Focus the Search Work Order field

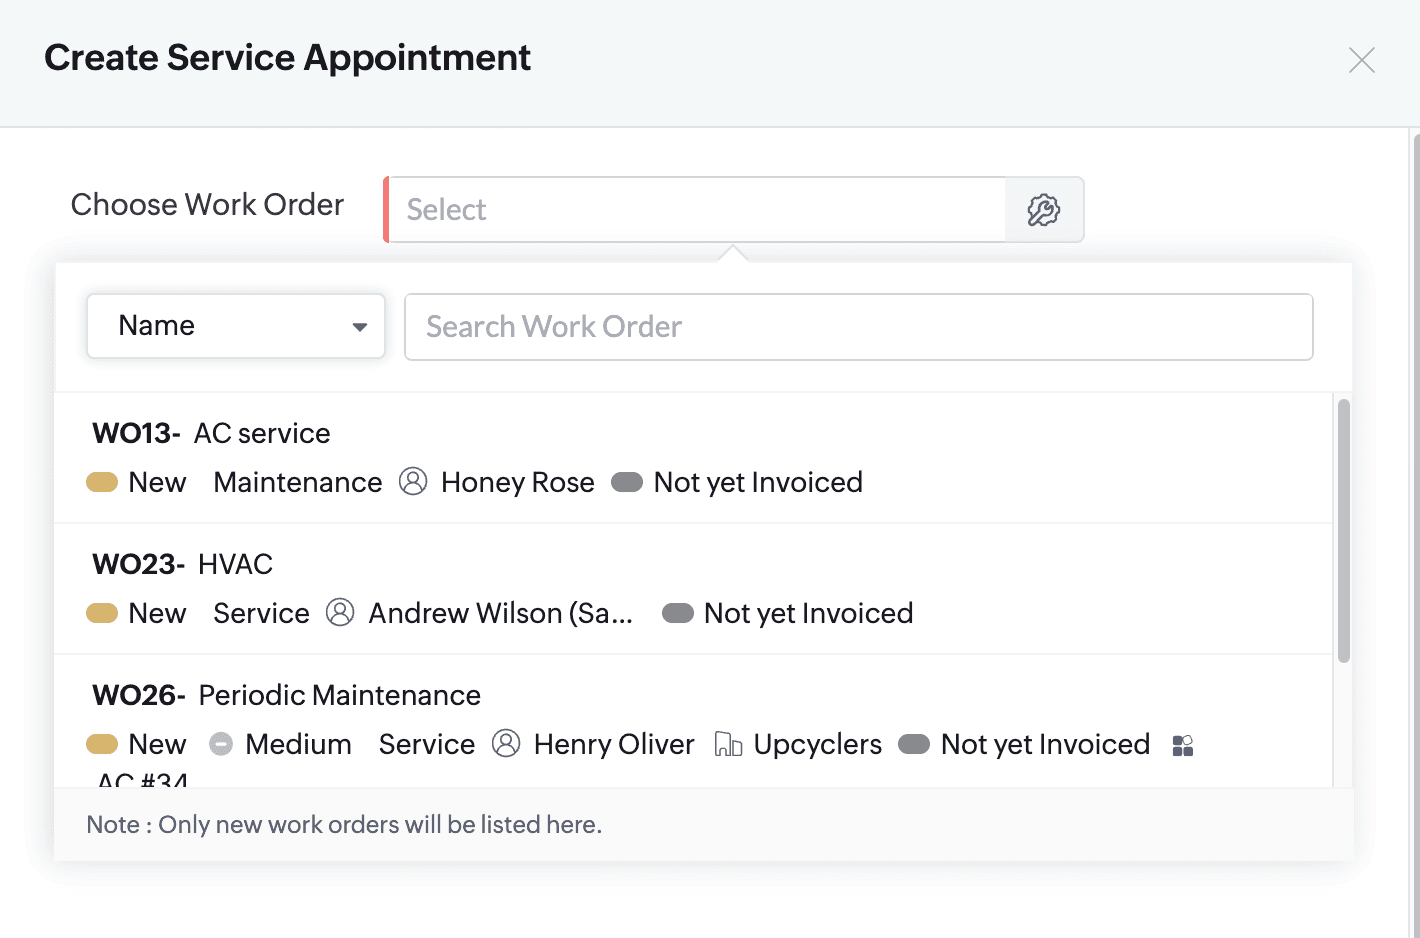coord(858,327)
